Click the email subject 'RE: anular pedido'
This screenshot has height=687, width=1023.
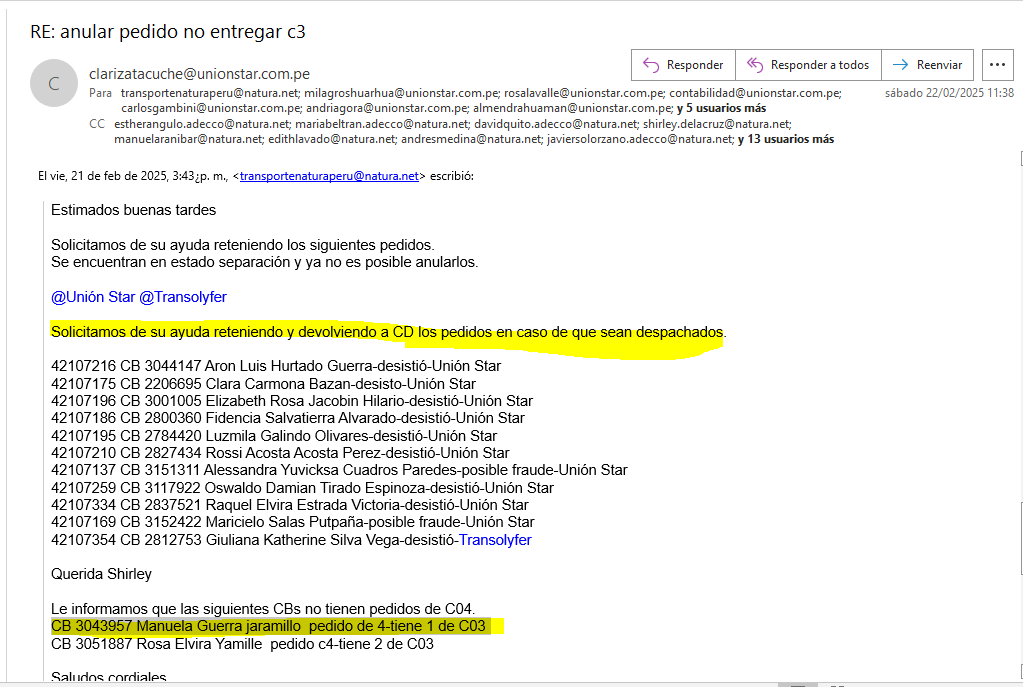(x=168, y=31)
